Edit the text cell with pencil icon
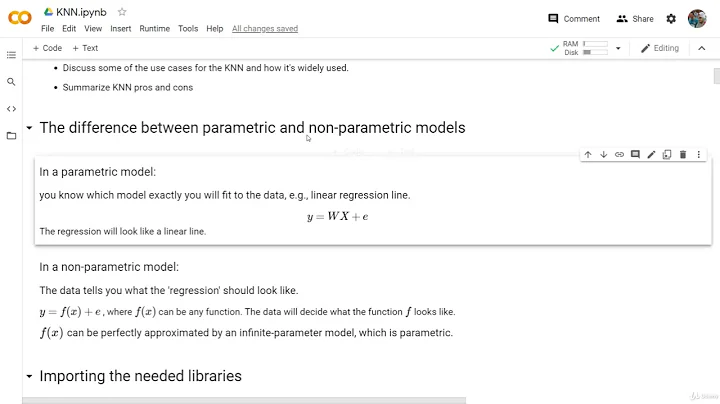Viewport: 720px width, 404px height. [x=651, y=155]
